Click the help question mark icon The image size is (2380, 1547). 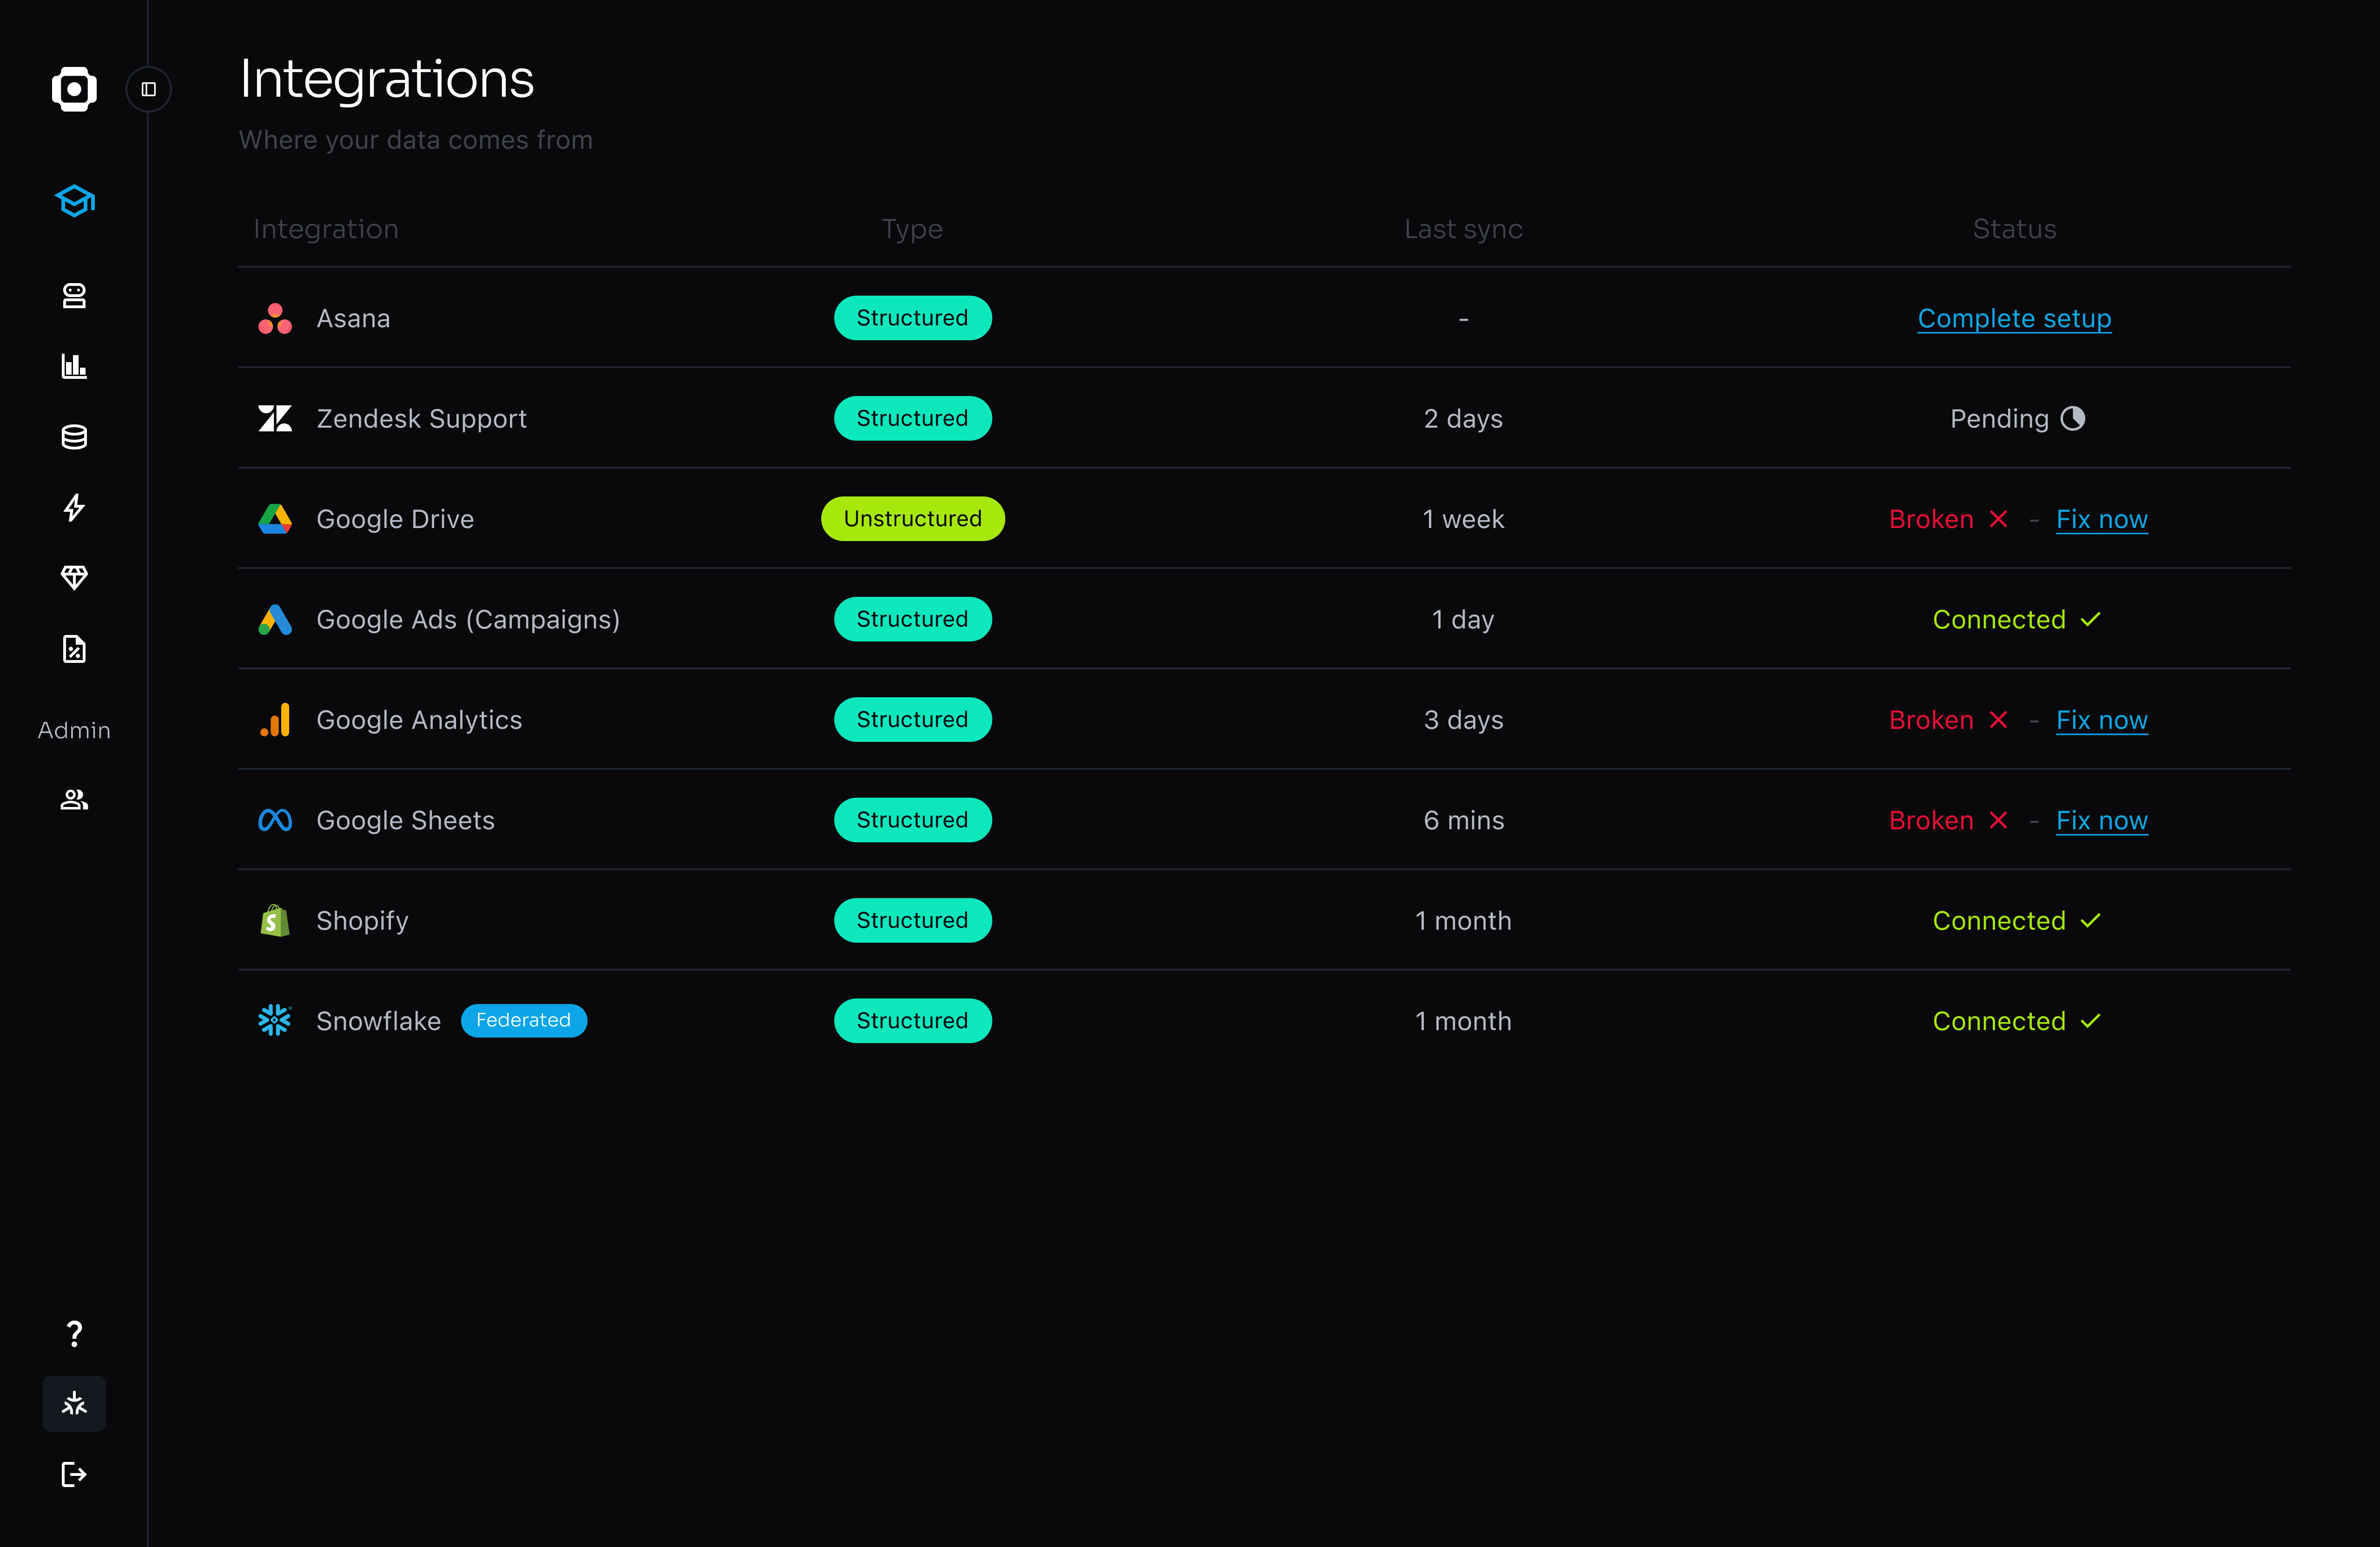coord(74,1333)
